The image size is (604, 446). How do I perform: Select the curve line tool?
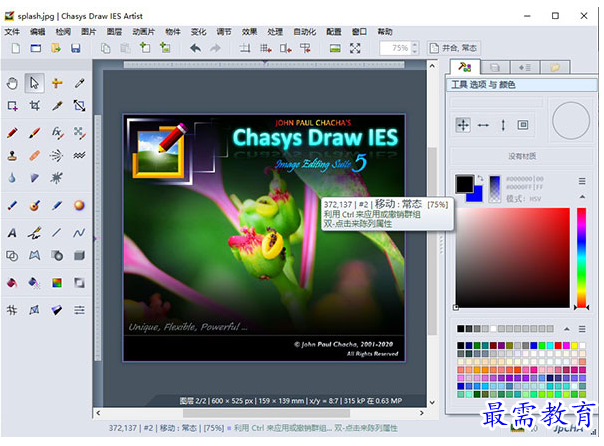click(x=79, y=233)
